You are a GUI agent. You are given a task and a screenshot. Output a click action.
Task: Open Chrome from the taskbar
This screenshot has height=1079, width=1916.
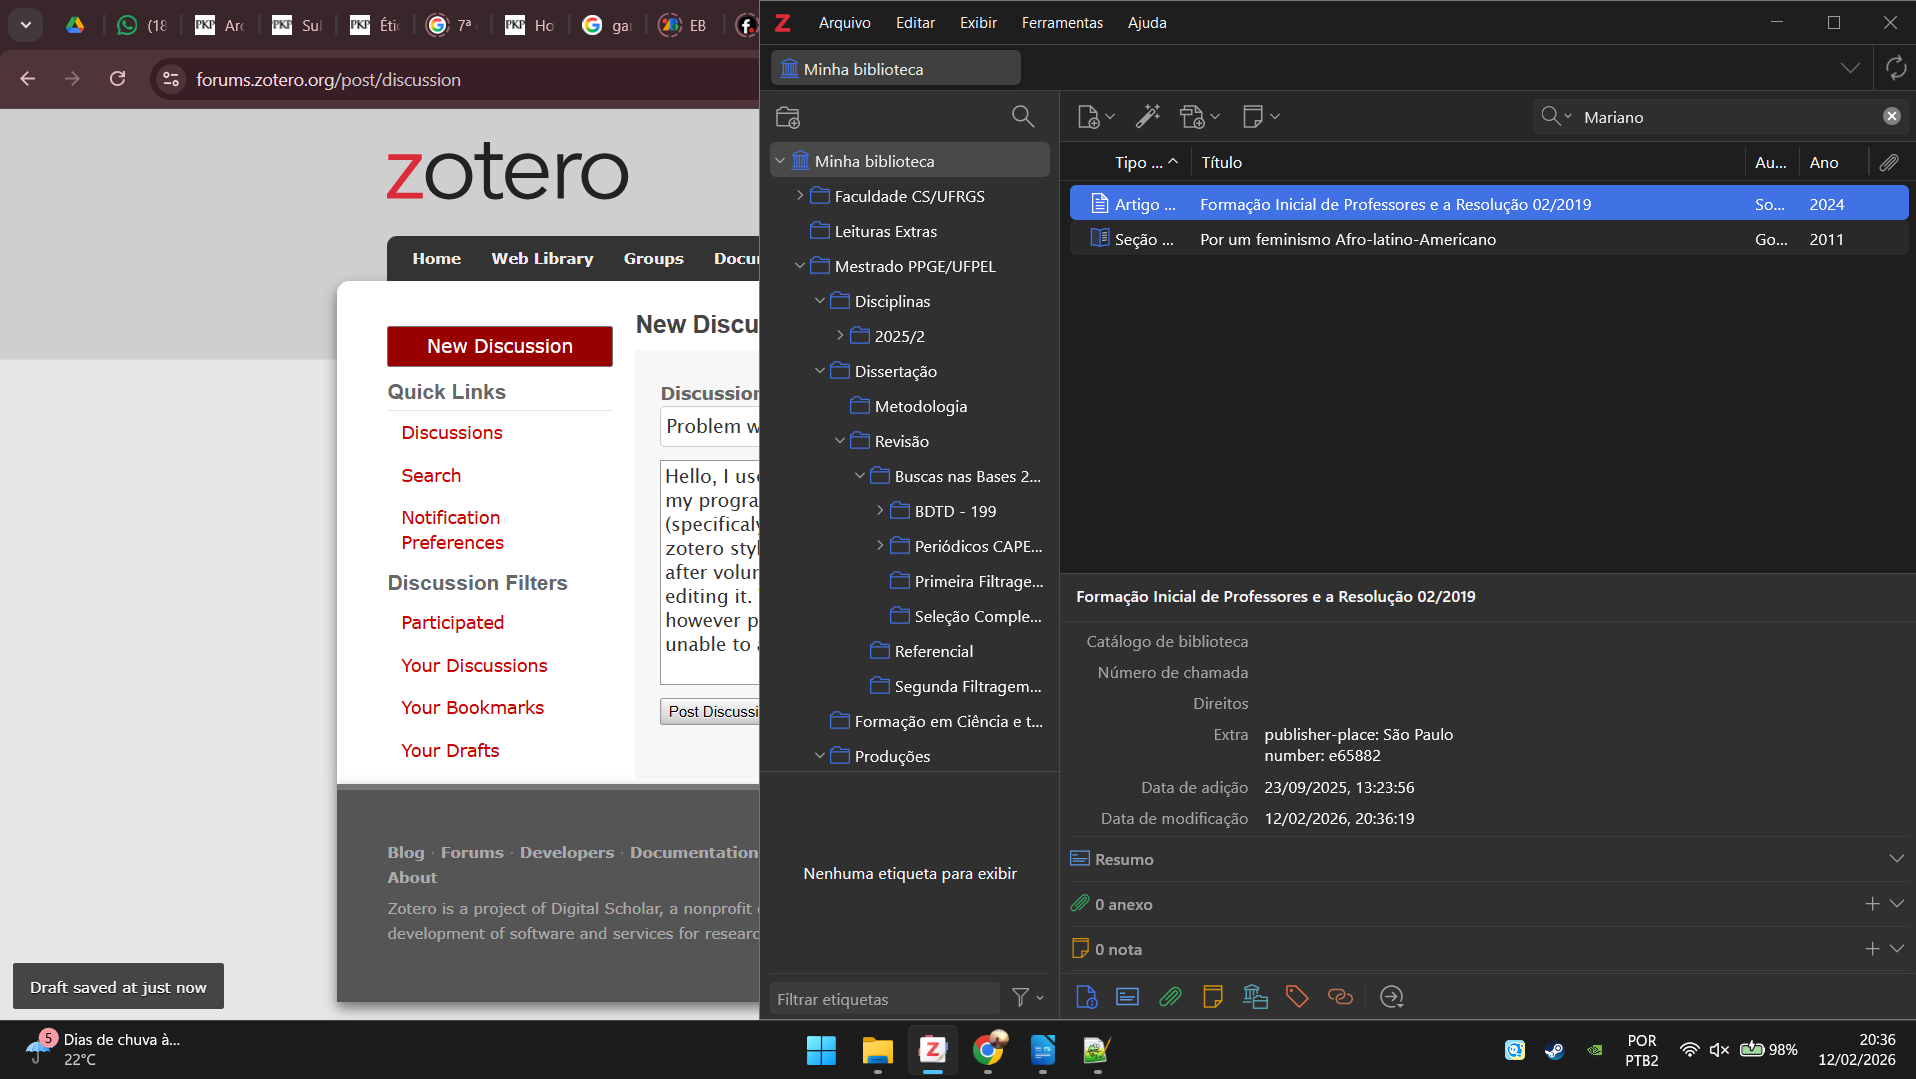[988, 1050]
